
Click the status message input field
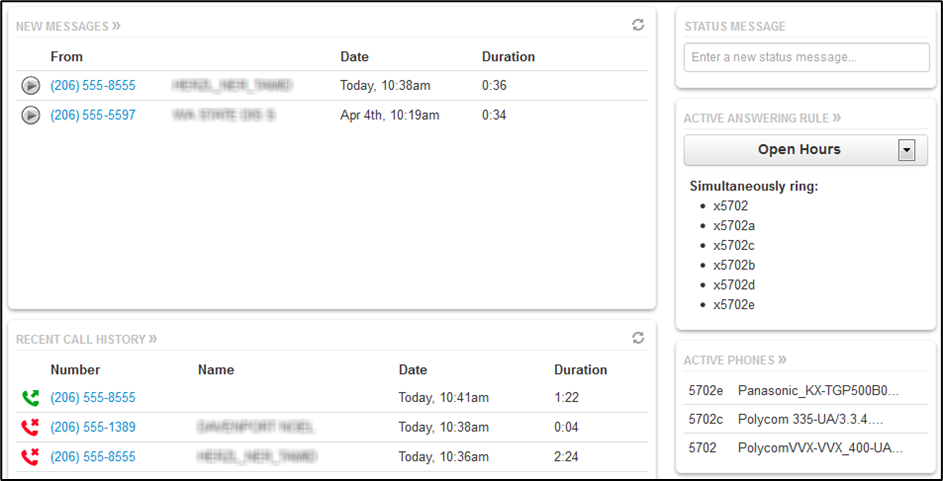[806, 57]
